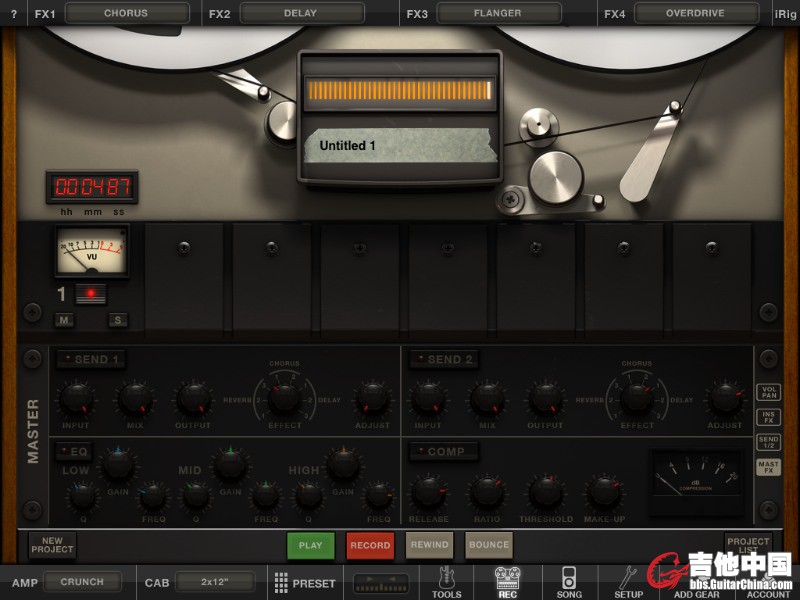Enable the master EQ switch
Viewport: 800px width, 600px height.
74,452
